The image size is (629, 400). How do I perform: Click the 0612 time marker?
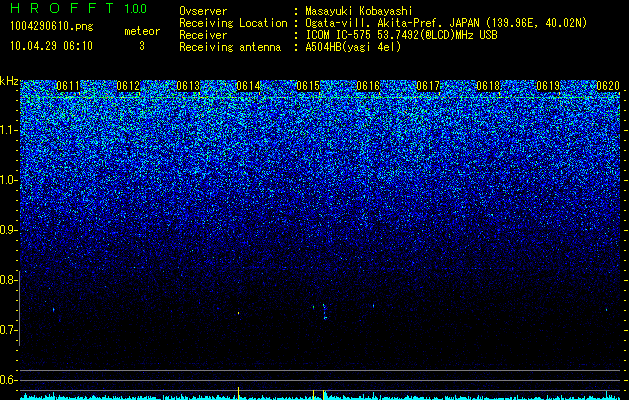click(128, 86)
